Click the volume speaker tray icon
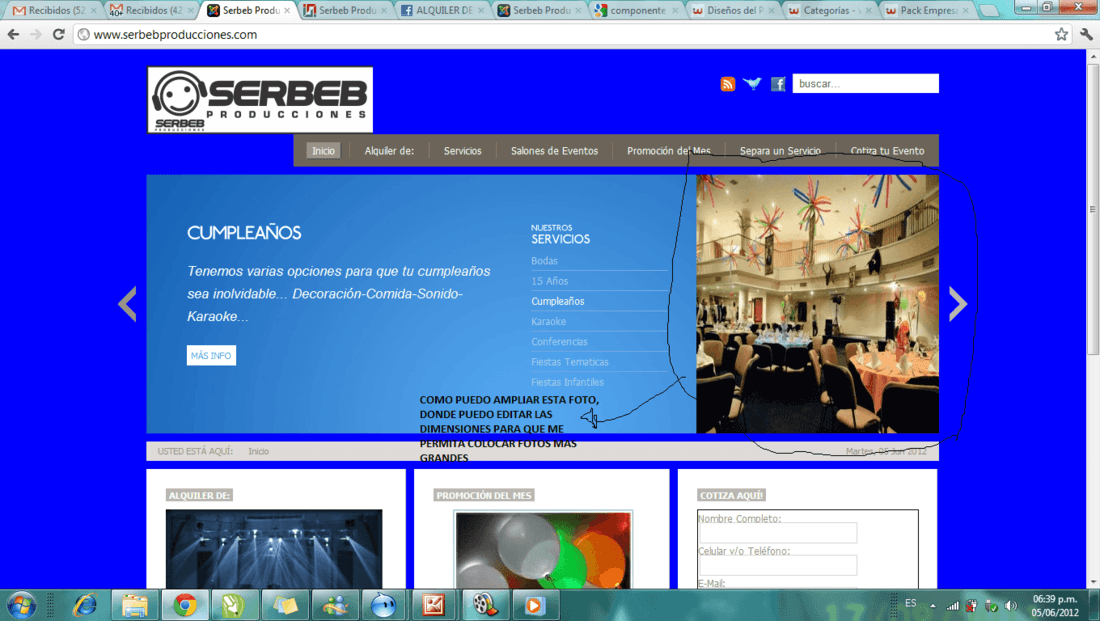 click(1010, 605)
